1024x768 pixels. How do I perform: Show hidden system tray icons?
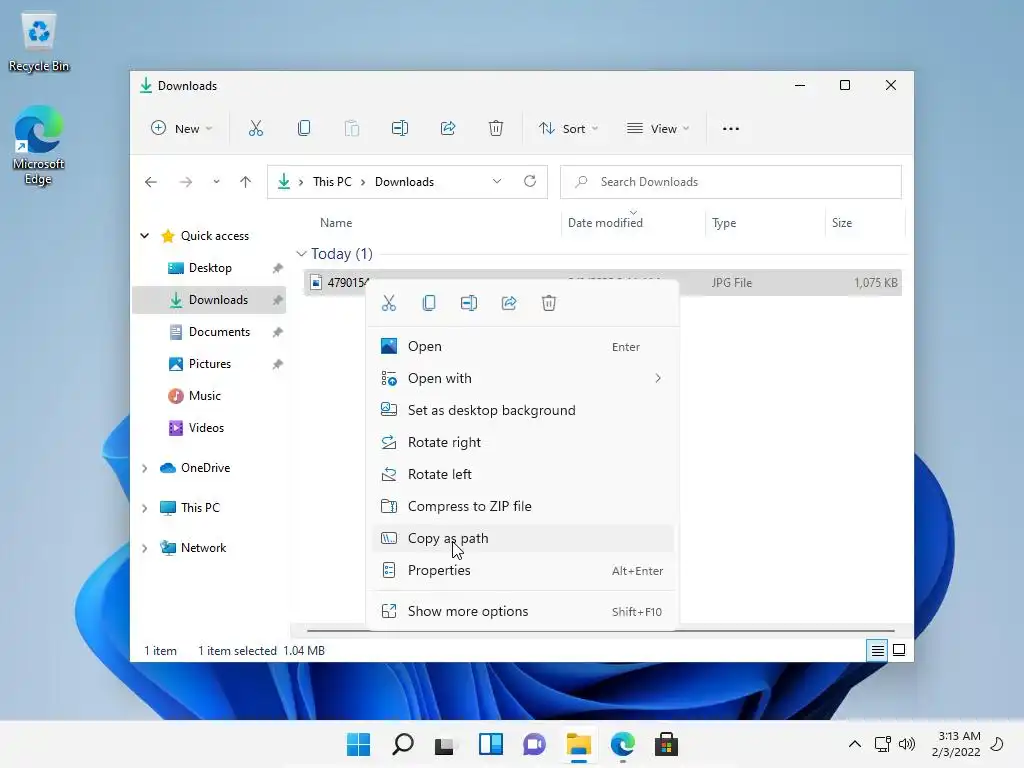854,744
